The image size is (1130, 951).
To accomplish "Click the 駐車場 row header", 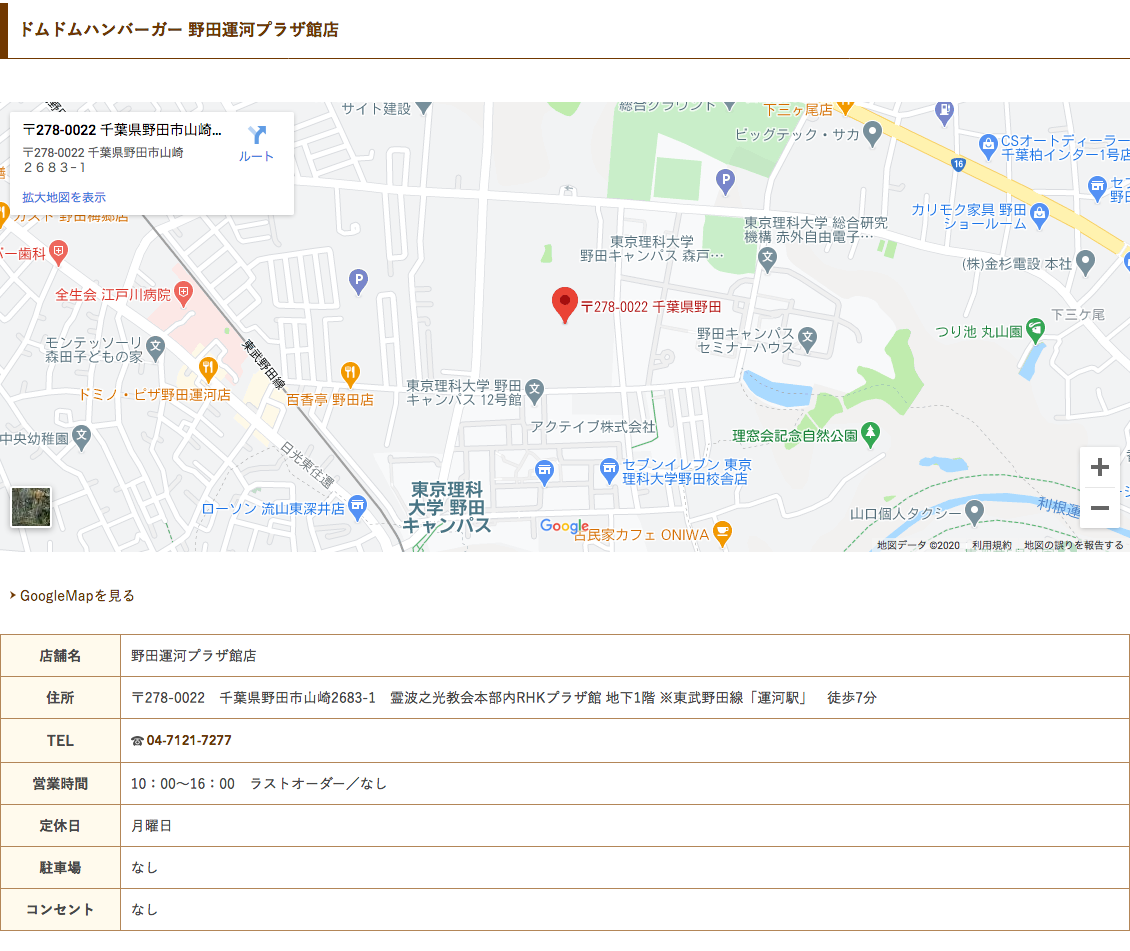I will pos(61,867).
